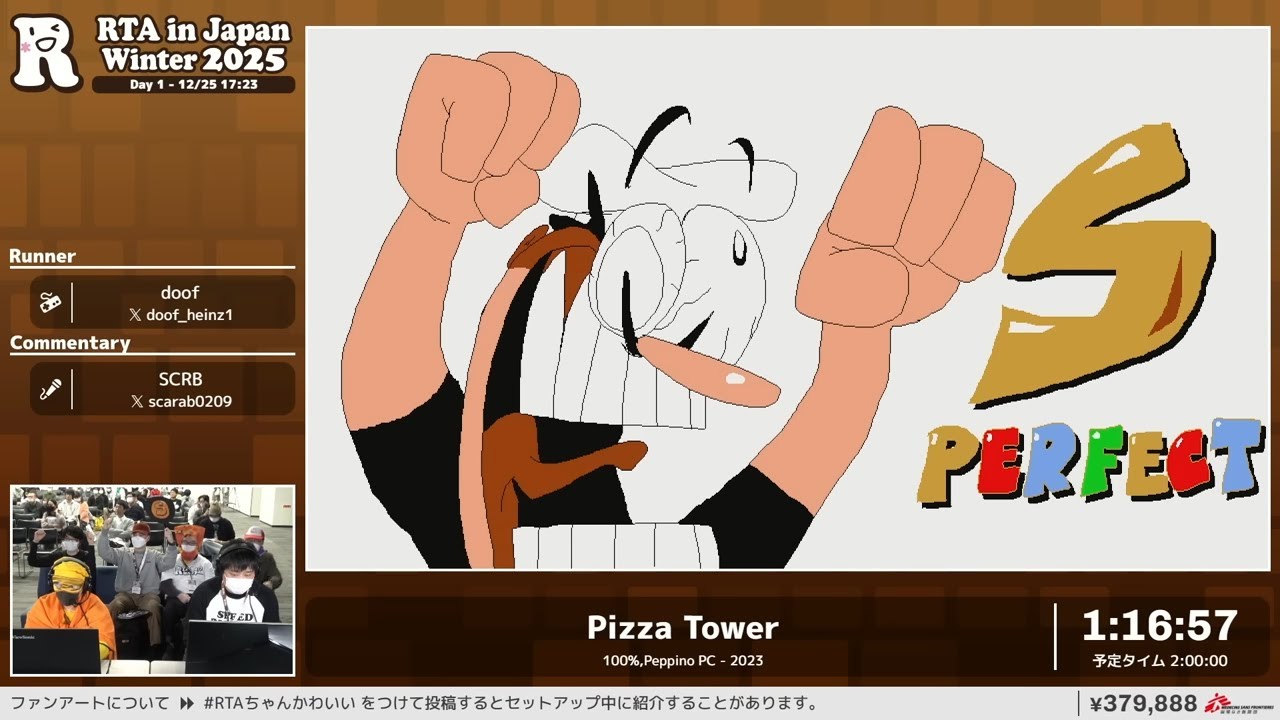The image size is (1280, 720).
Task: Click the Pizza Tower game title
Action: pos(682,628)
